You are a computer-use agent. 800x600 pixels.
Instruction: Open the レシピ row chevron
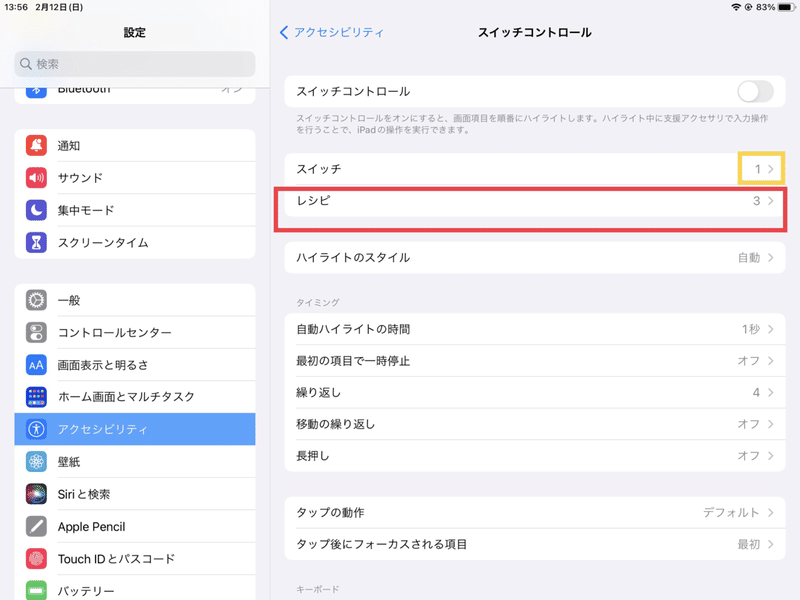(x=770, y=201)
